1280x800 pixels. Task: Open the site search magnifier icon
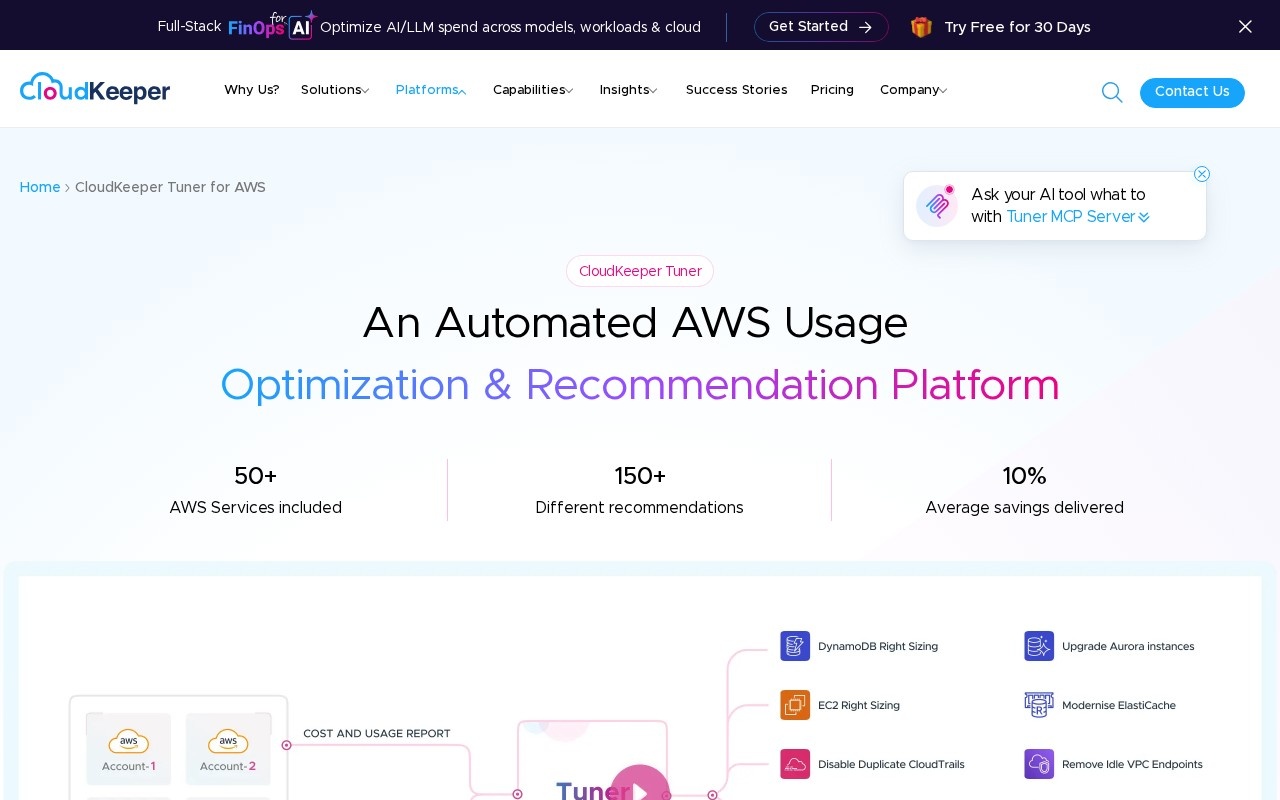coord(1112,93)
